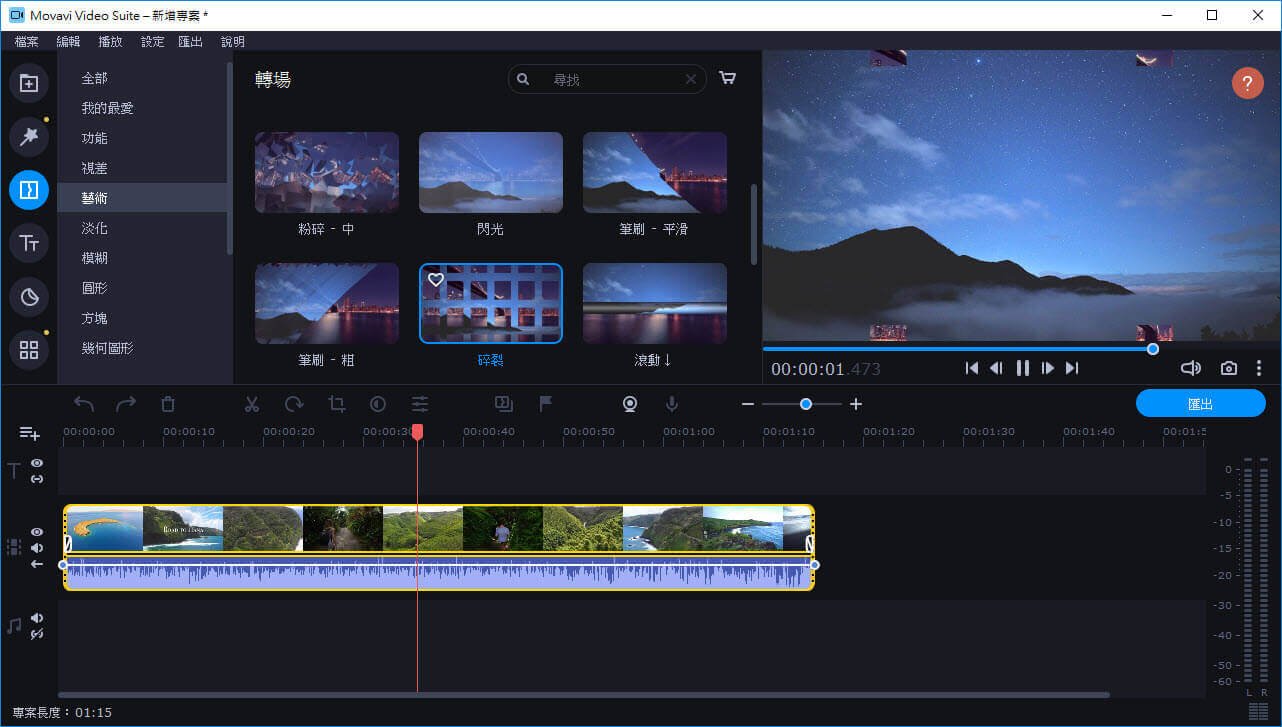The height and width of the screenshot is (727, 1282).
Task: Click the preview progress slider handle
Action: [1153, 349]
